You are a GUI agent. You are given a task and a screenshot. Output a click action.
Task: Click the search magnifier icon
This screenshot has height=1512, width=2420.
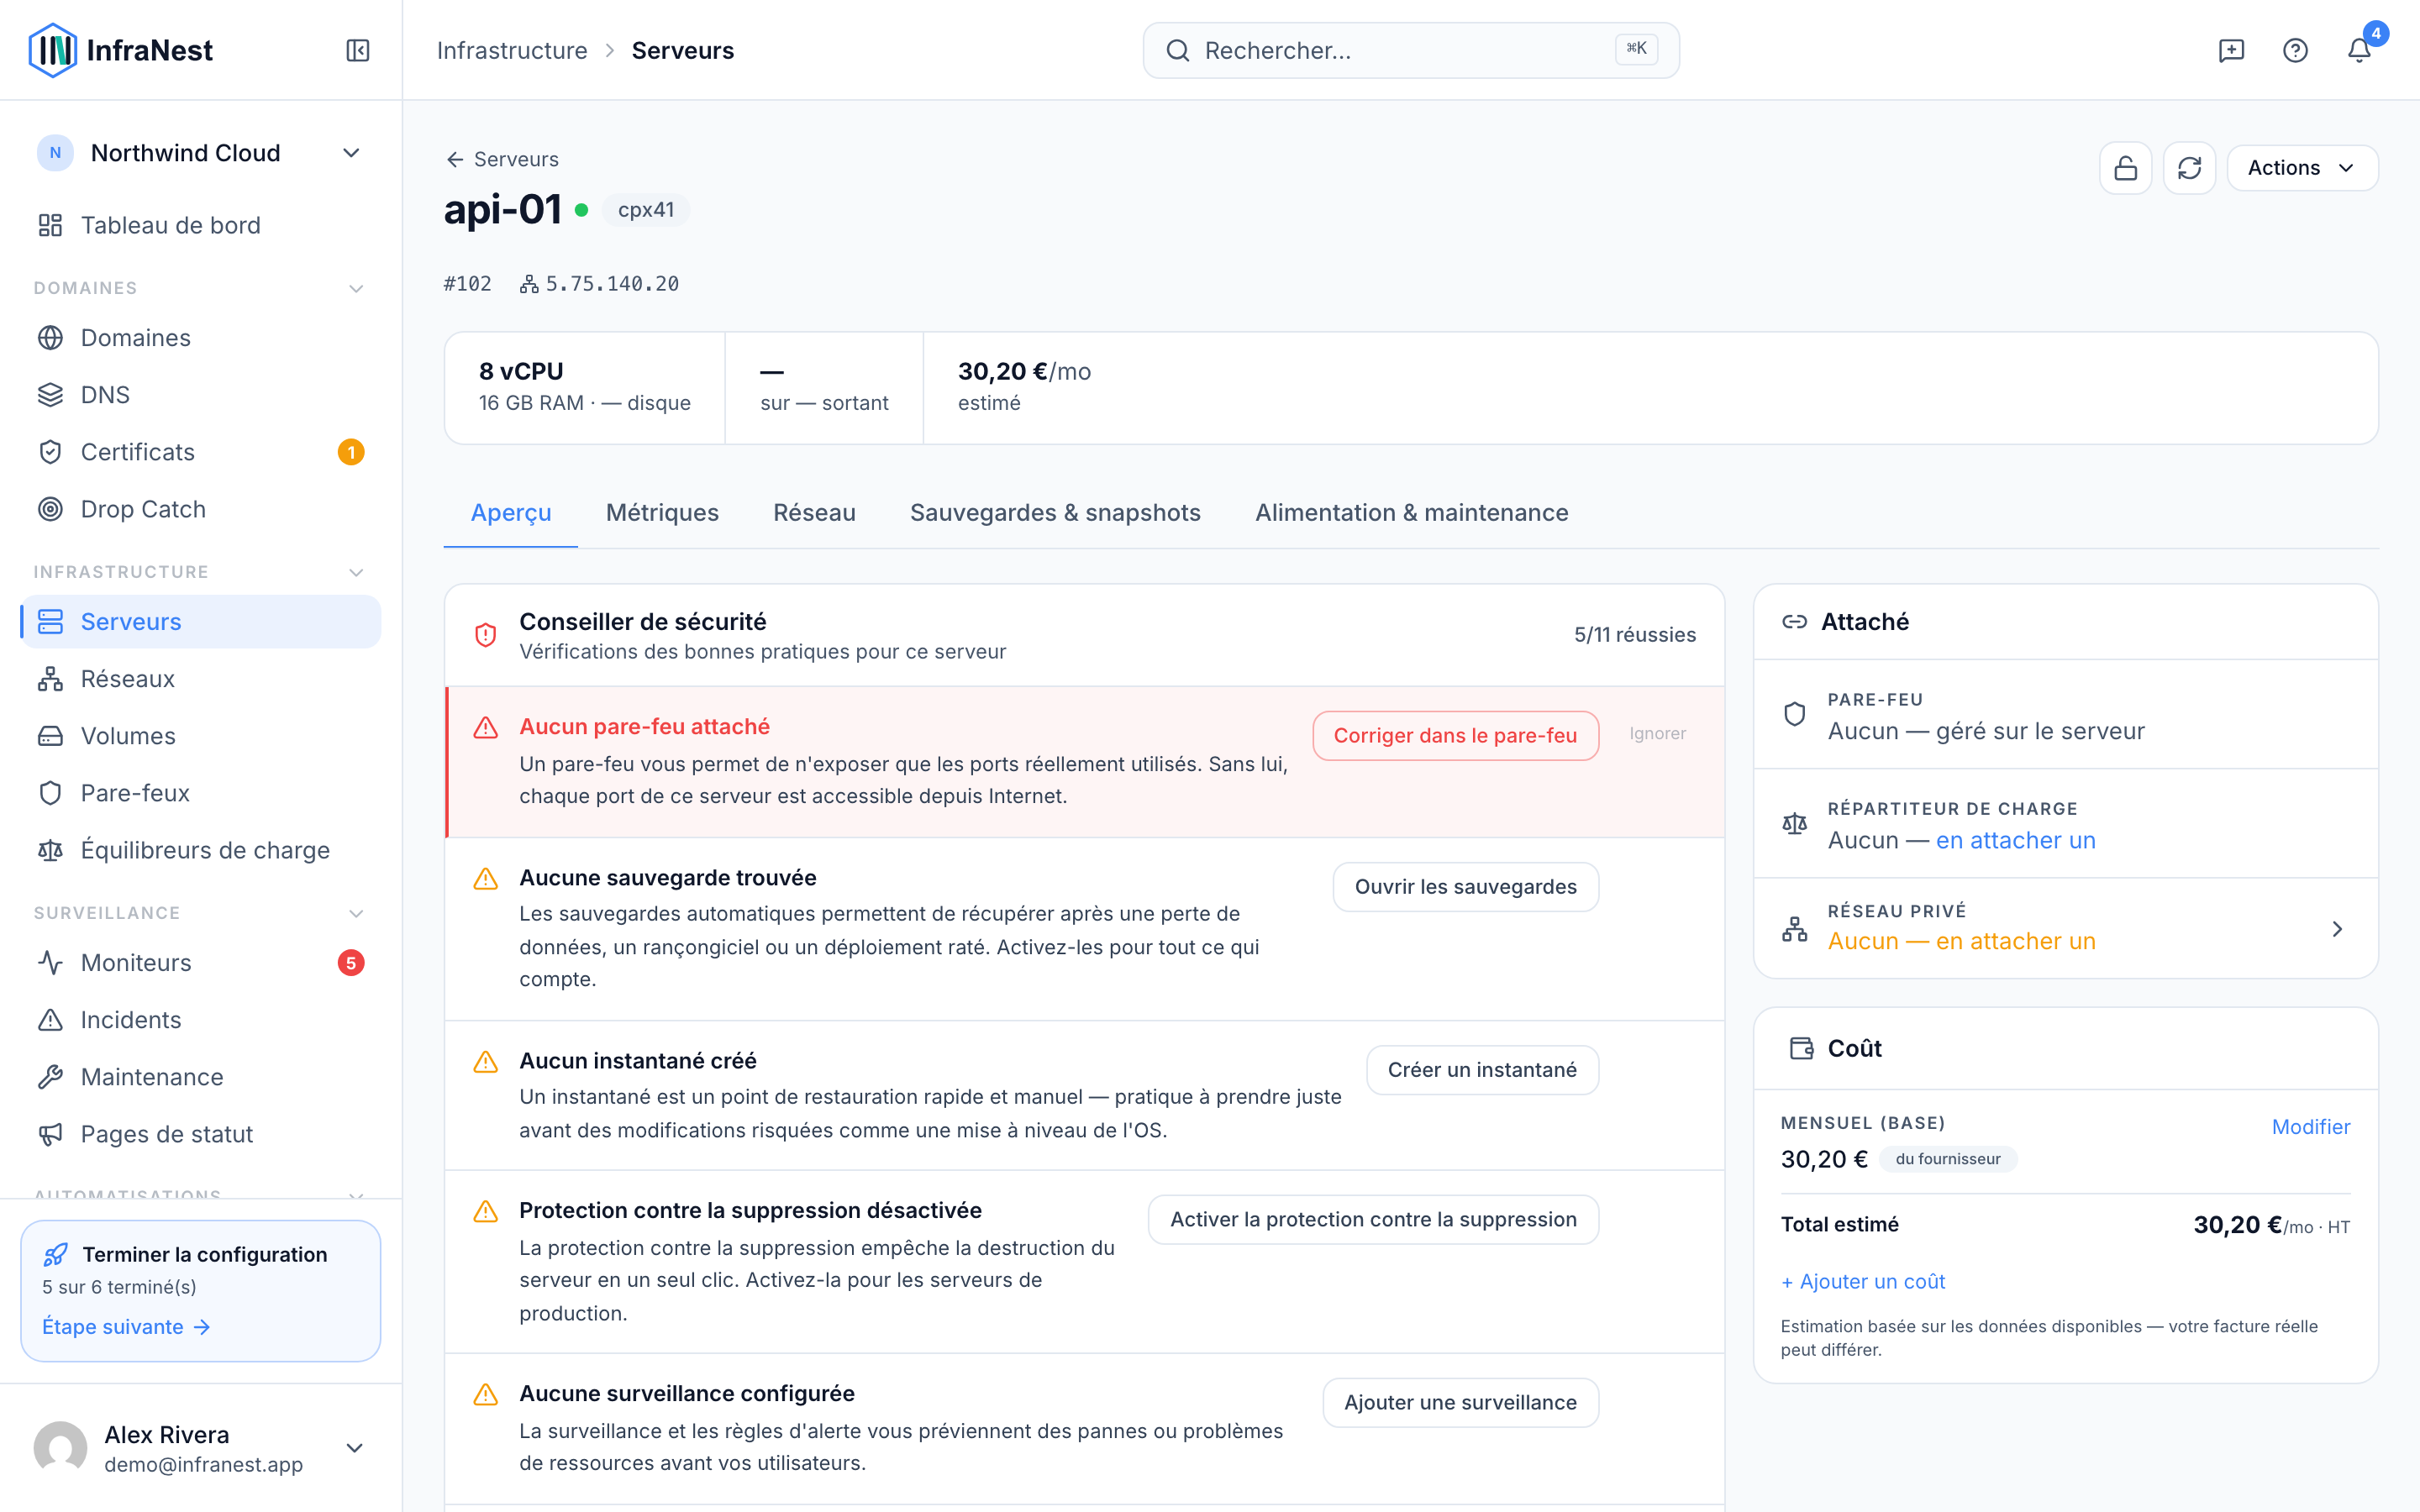pyautogui.click(x=1178, y=50)
